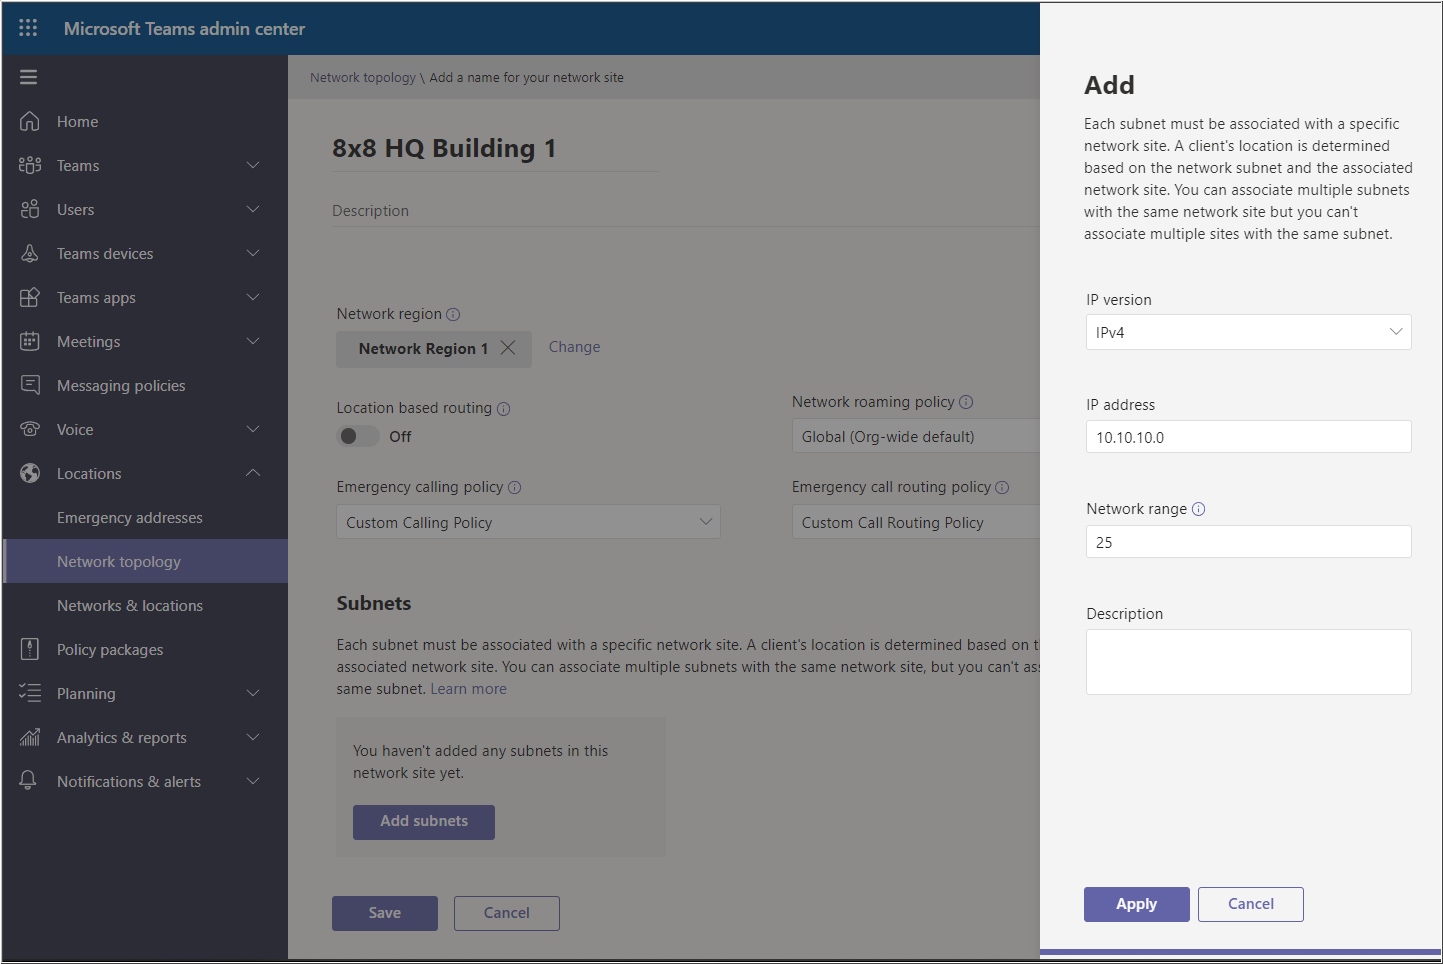The width and height of the screenshot is (1443, 964).
Task: Open Emergency call routing policy dropdown
Action: click(x=916, y=522)
